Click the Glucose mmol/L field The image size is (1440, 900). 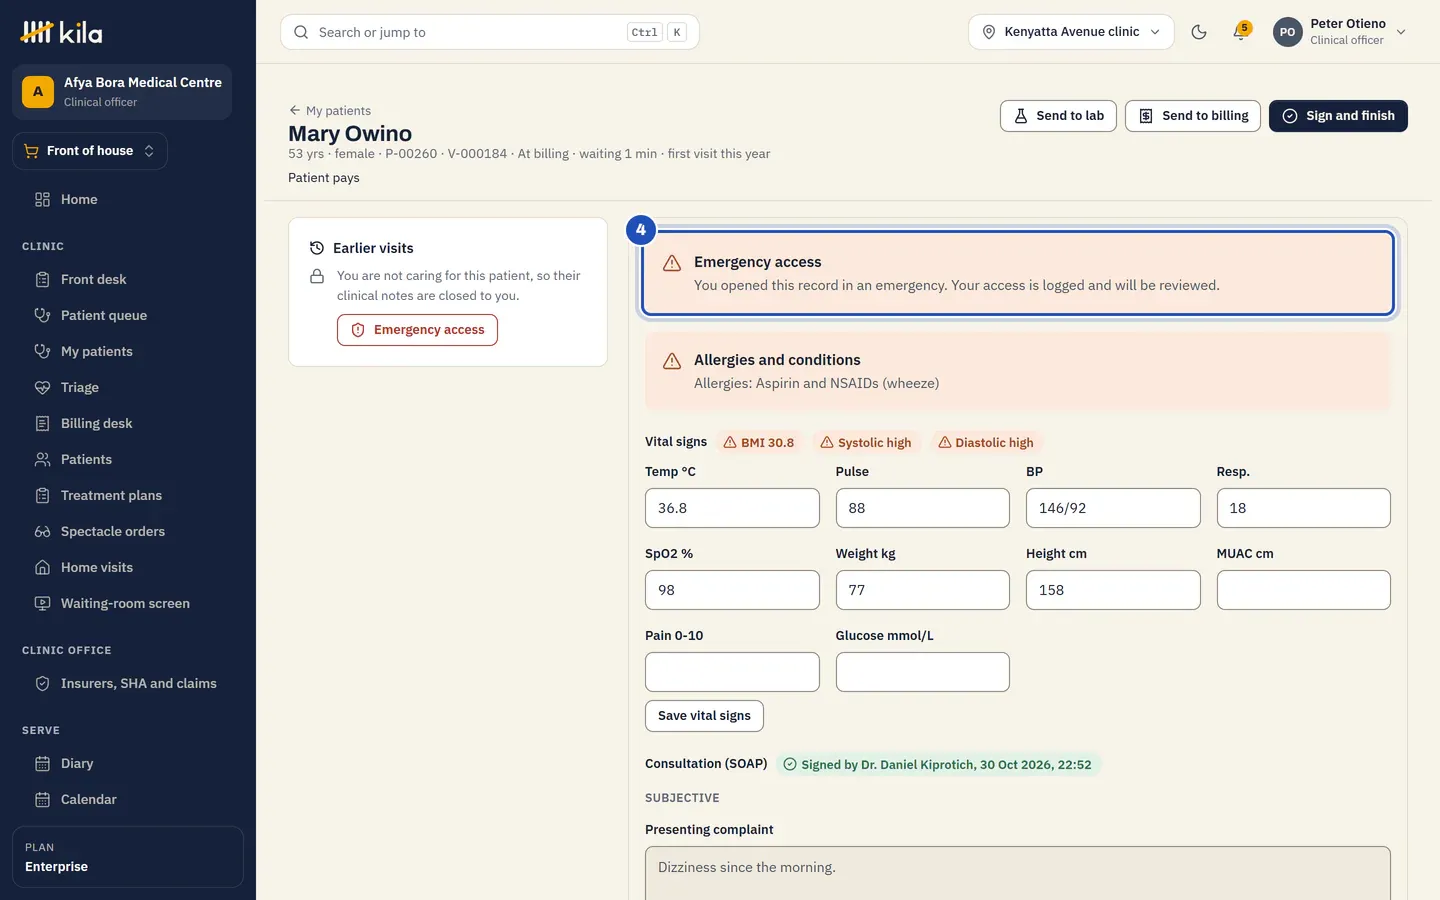point(923,672)
